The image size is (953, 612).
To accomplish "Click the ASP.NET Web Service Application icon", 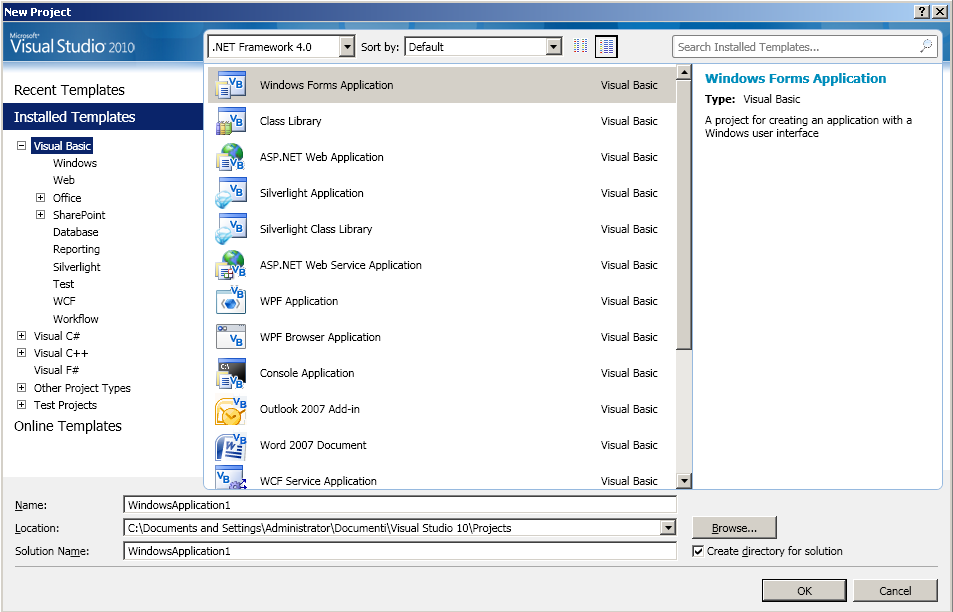I will (x=231, y=265).
